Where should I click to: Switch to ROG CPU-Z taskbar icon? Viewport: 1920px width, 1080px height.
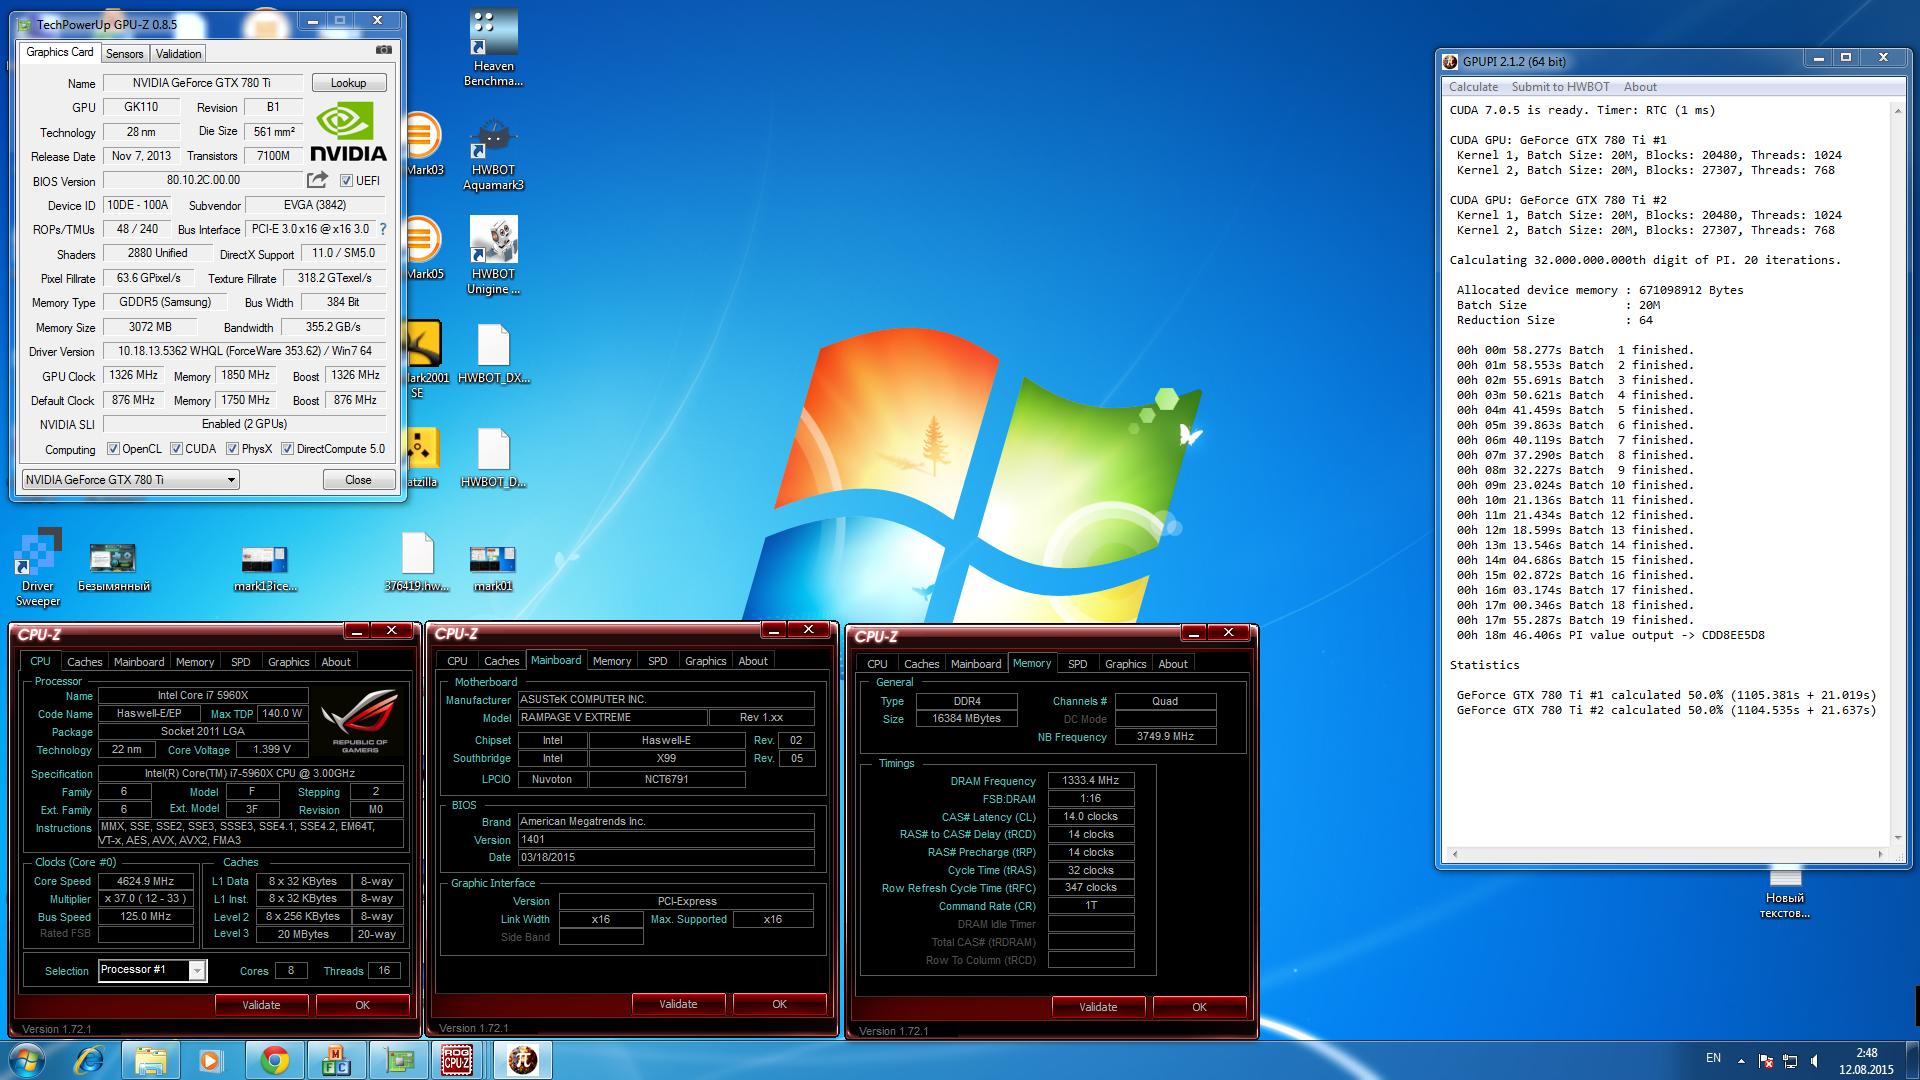pos(457,1060)
